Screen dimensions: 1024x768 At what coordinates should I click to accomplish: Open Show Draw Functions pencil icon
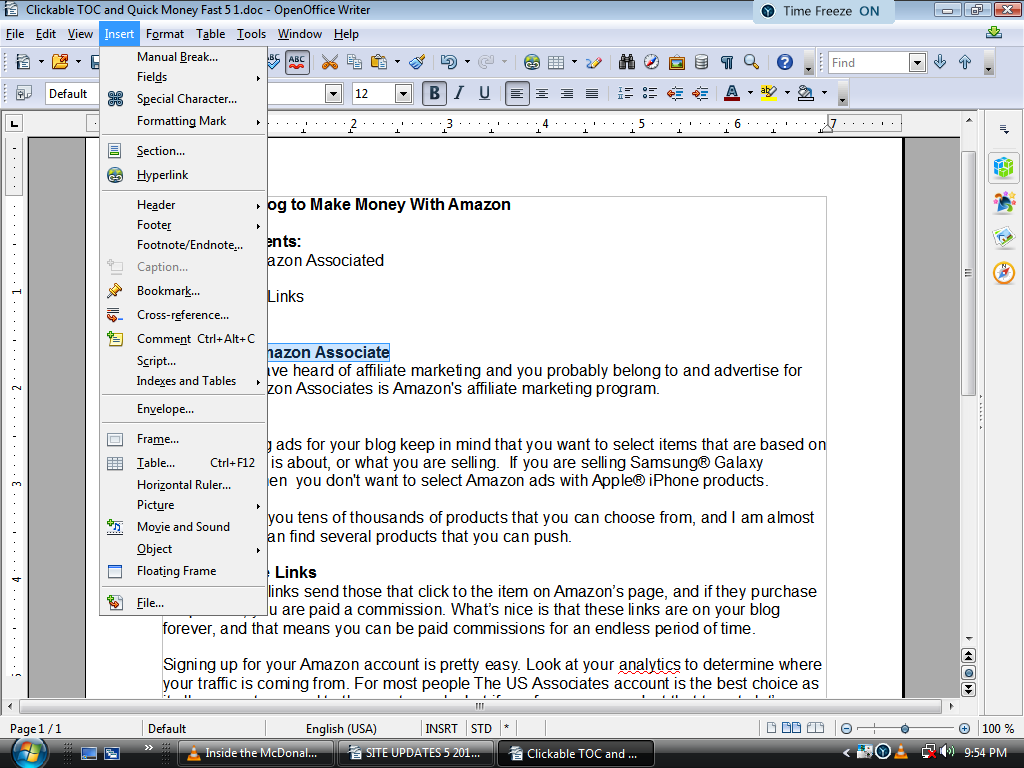594,62
